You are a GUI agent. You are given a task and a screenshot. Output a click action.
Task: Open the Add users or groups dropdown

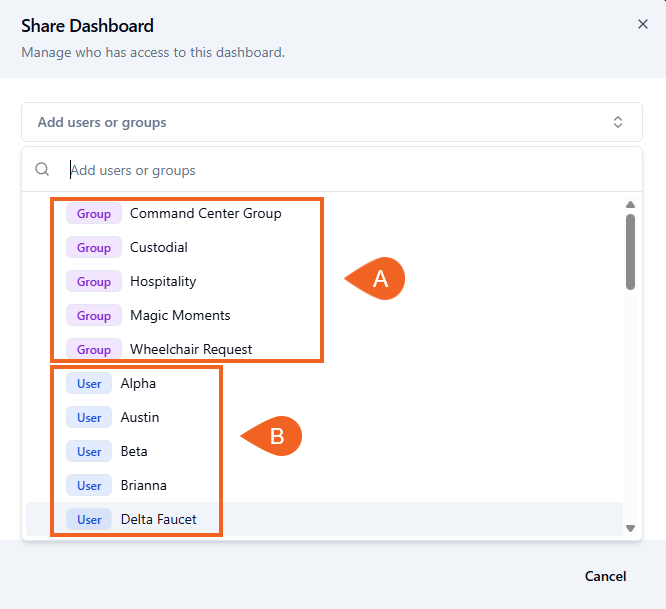(332, 122)
